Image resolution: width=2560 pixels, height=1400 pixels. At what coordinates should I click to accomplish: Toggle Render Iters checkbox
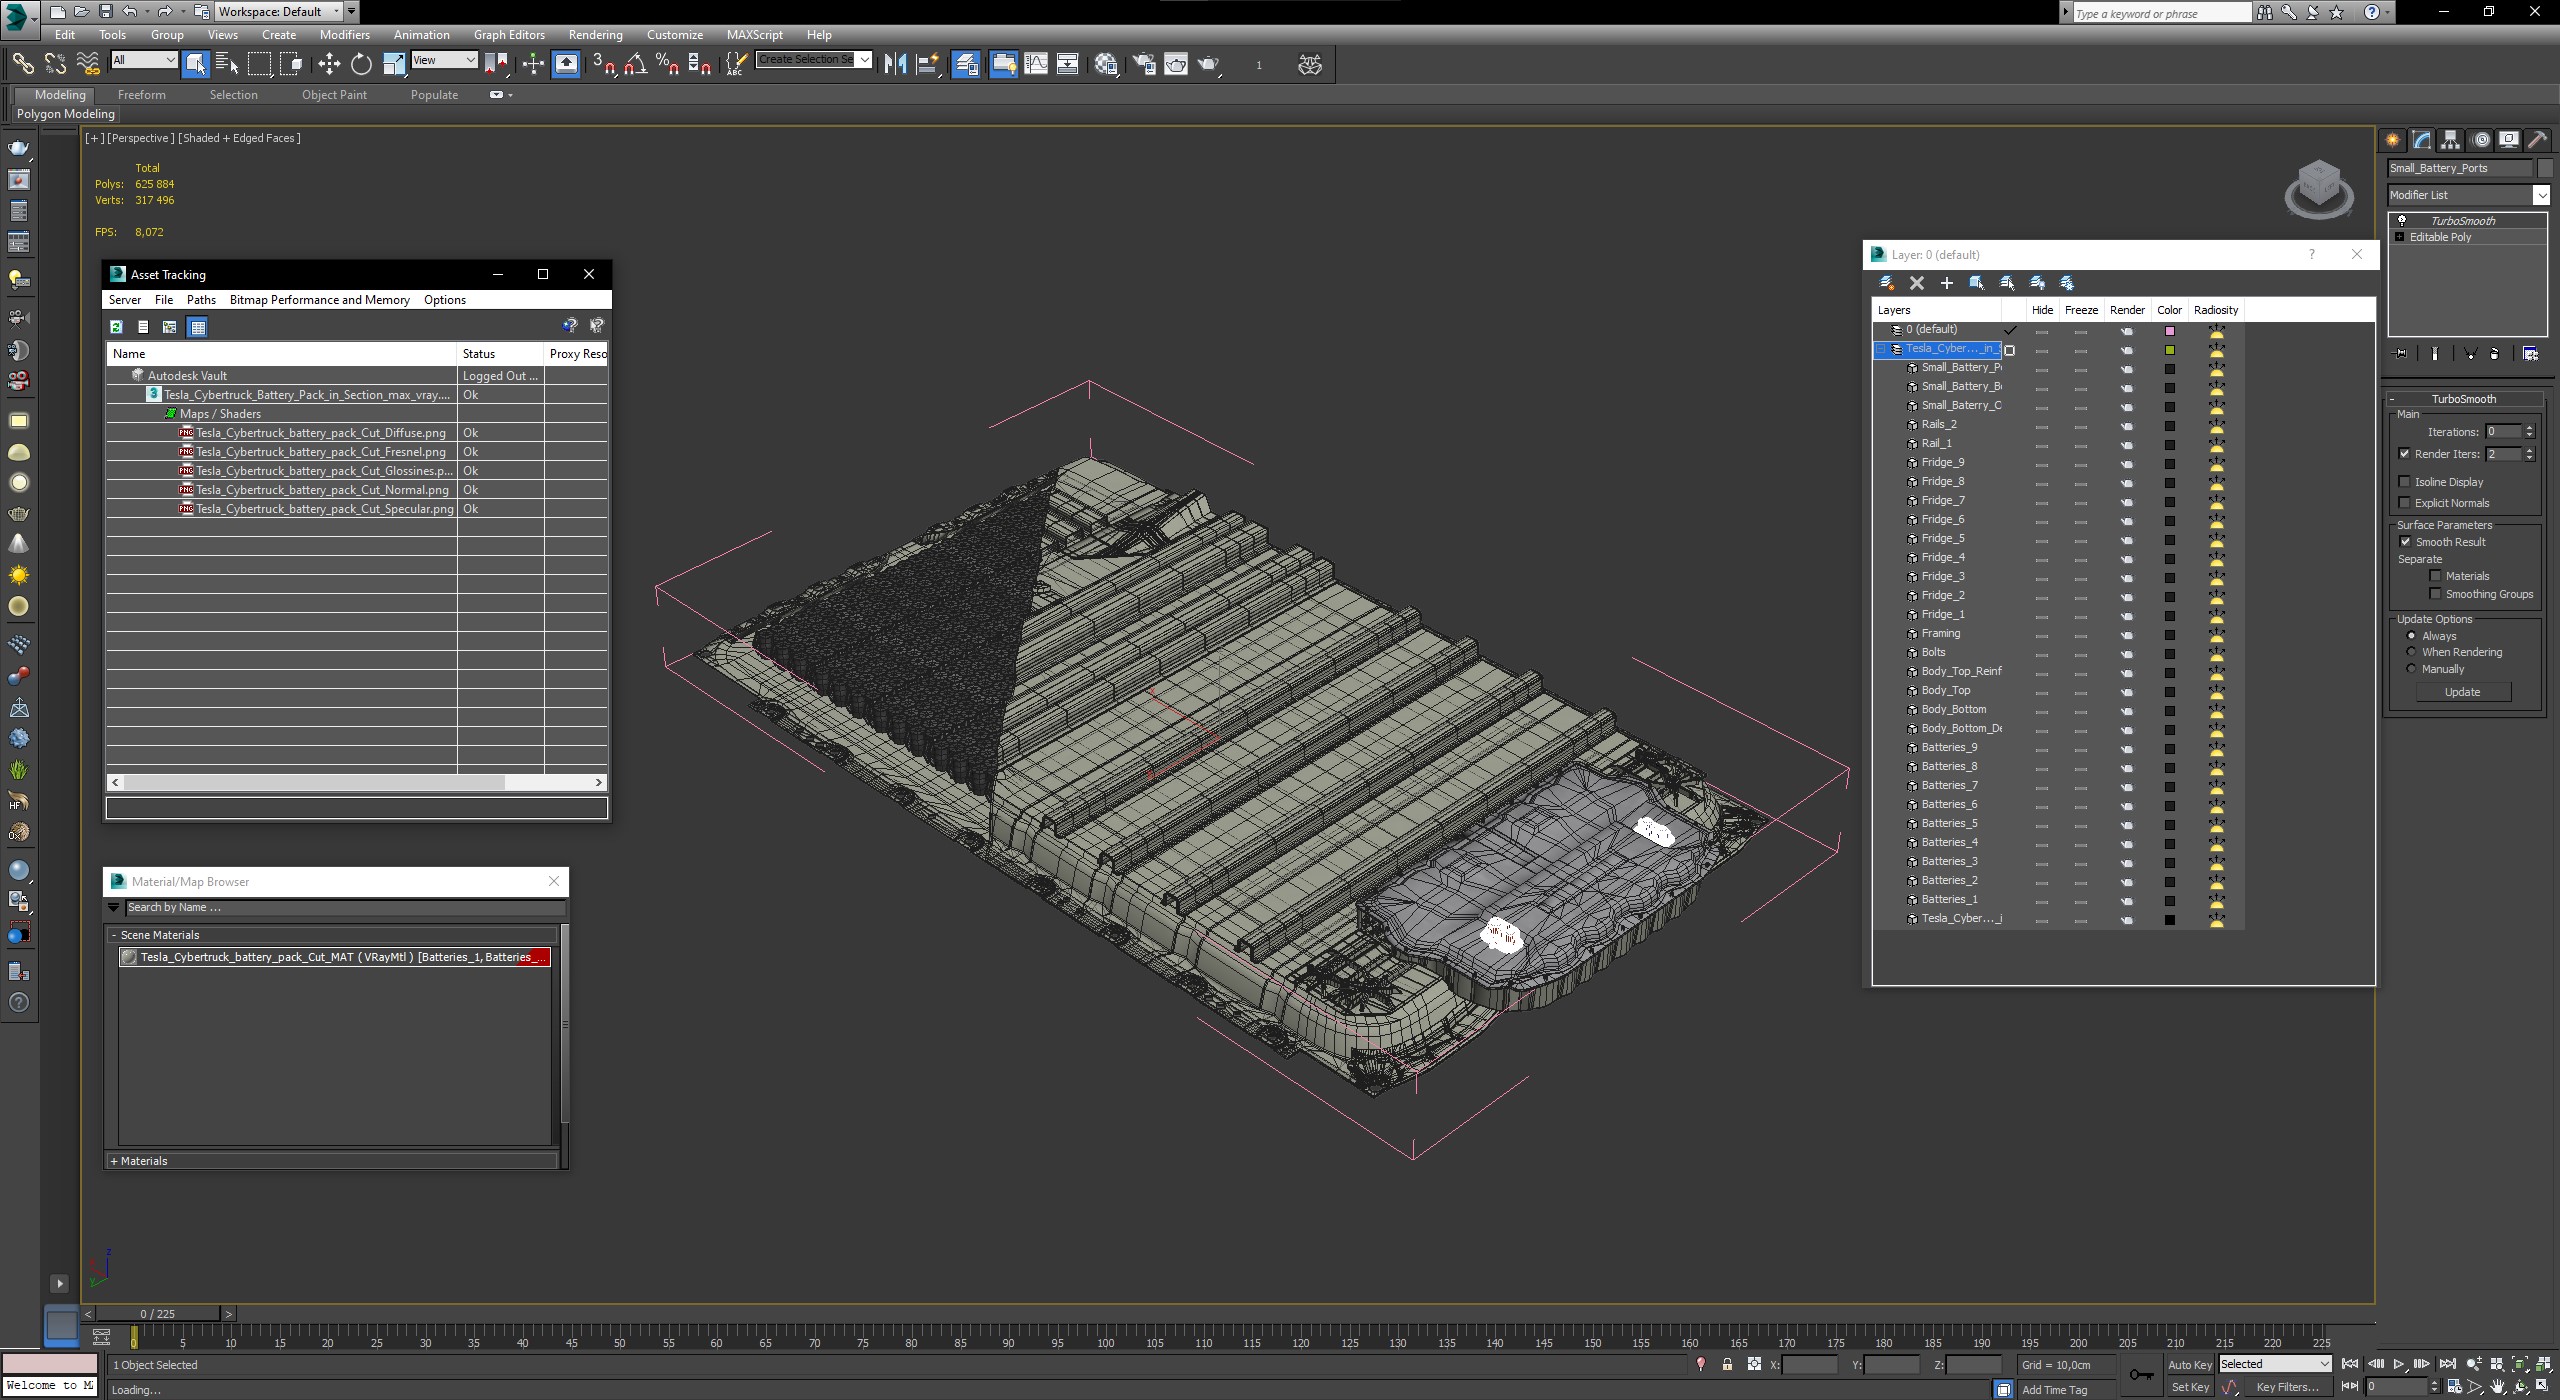click(2405, 454)
